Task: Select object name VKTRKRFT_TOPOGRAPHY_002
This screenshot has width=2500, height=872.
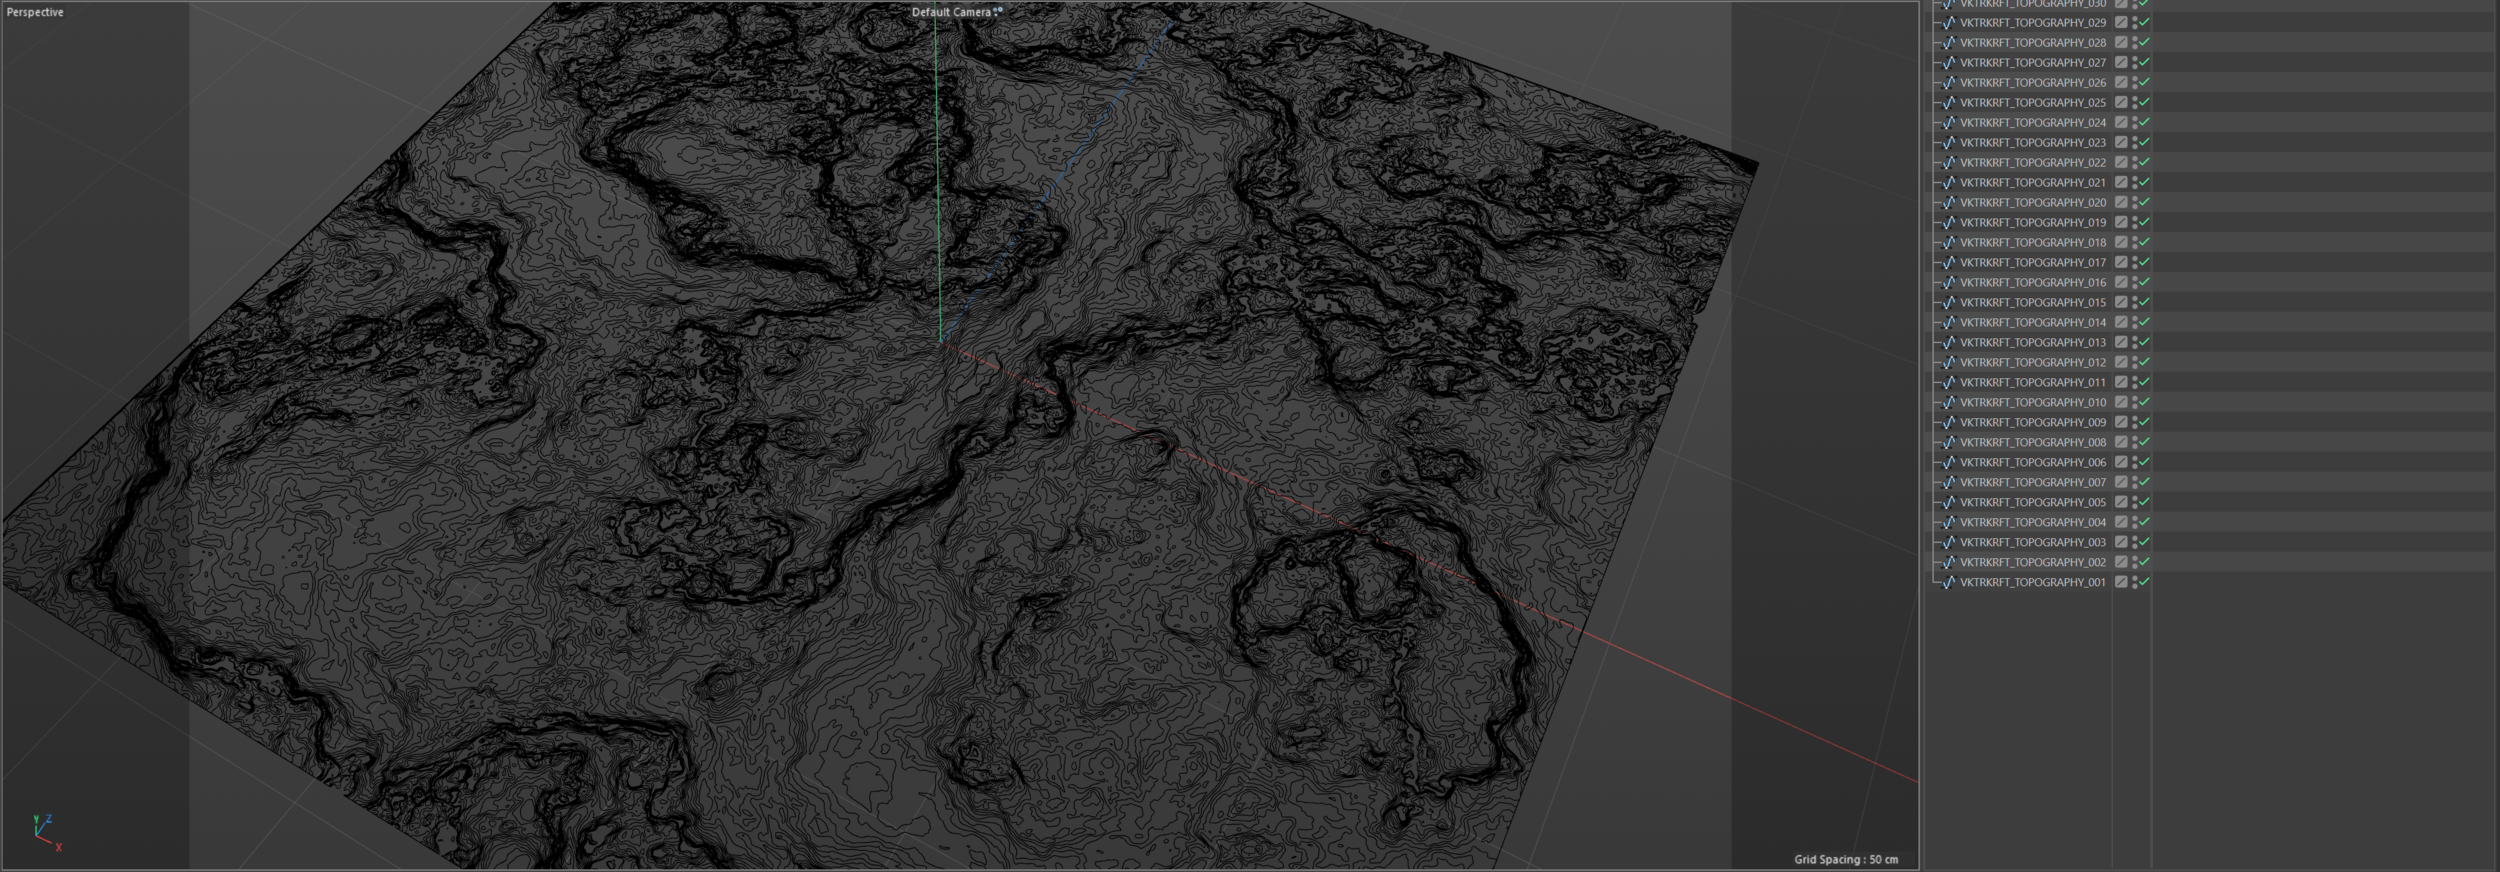Action: 2032,563
